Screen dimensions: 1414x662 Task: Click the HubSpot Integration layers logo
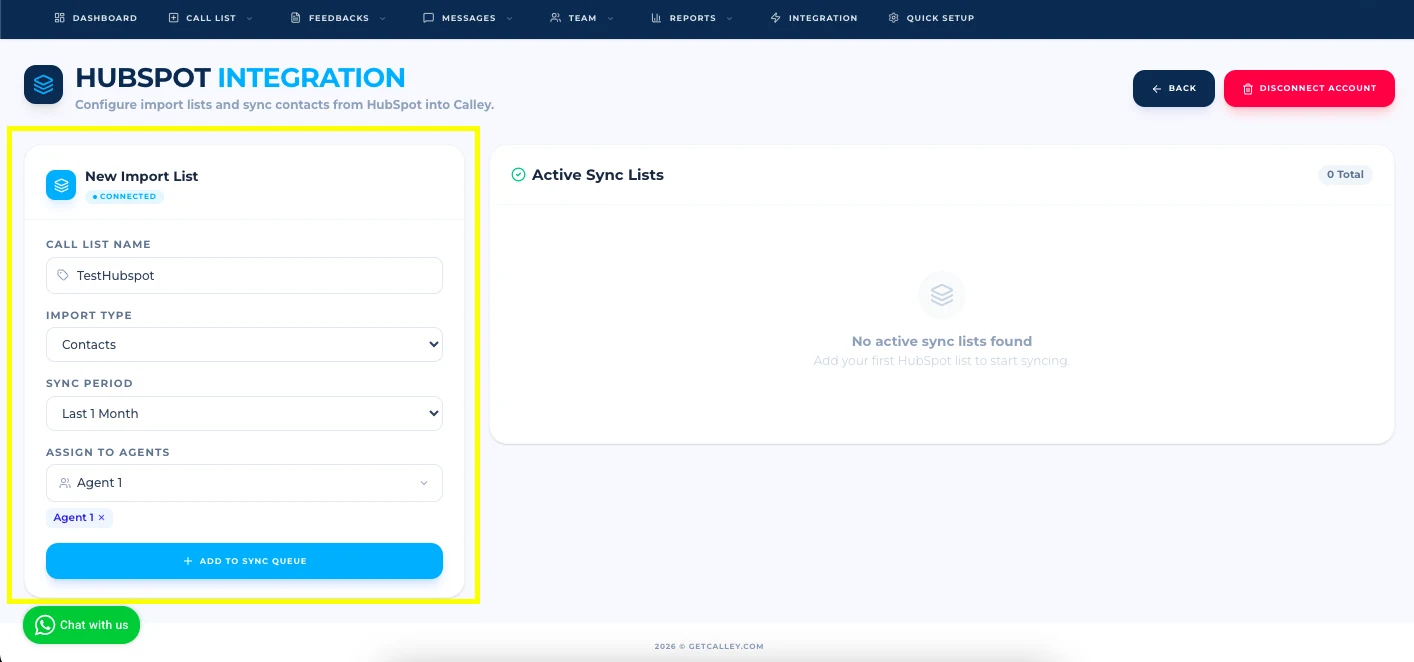[43, 85]
